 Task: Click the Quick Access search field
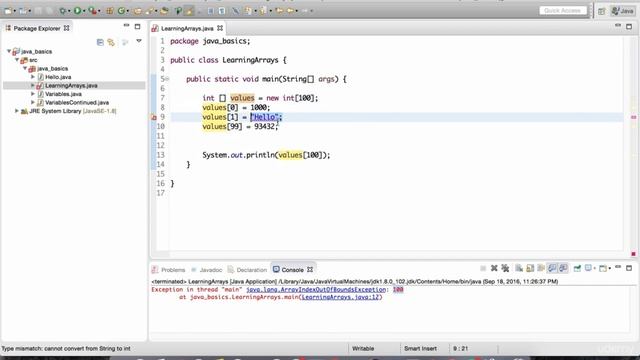(563, 11)
